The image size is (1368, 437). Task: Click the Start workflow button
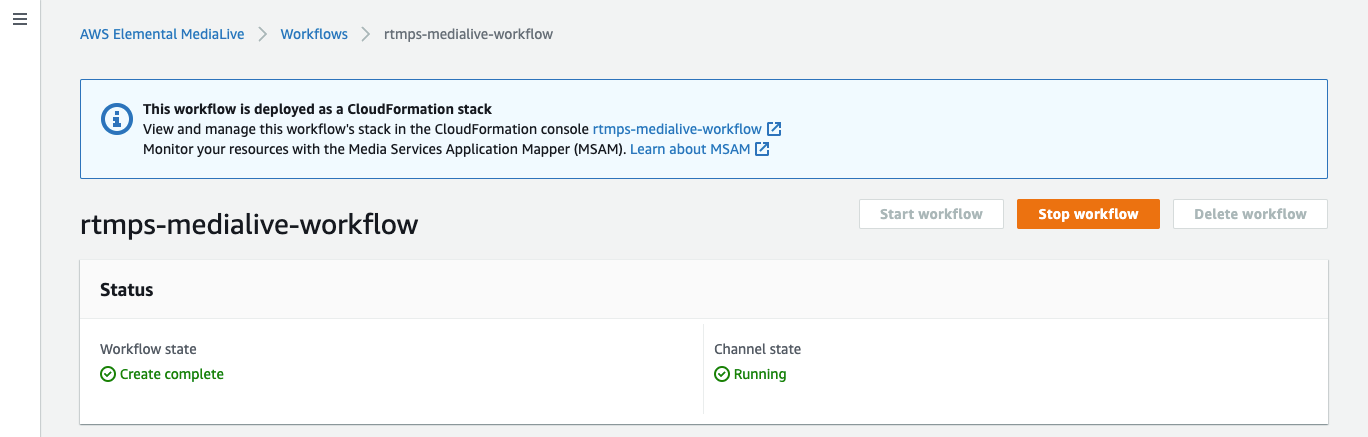click(x=931, y=214)
